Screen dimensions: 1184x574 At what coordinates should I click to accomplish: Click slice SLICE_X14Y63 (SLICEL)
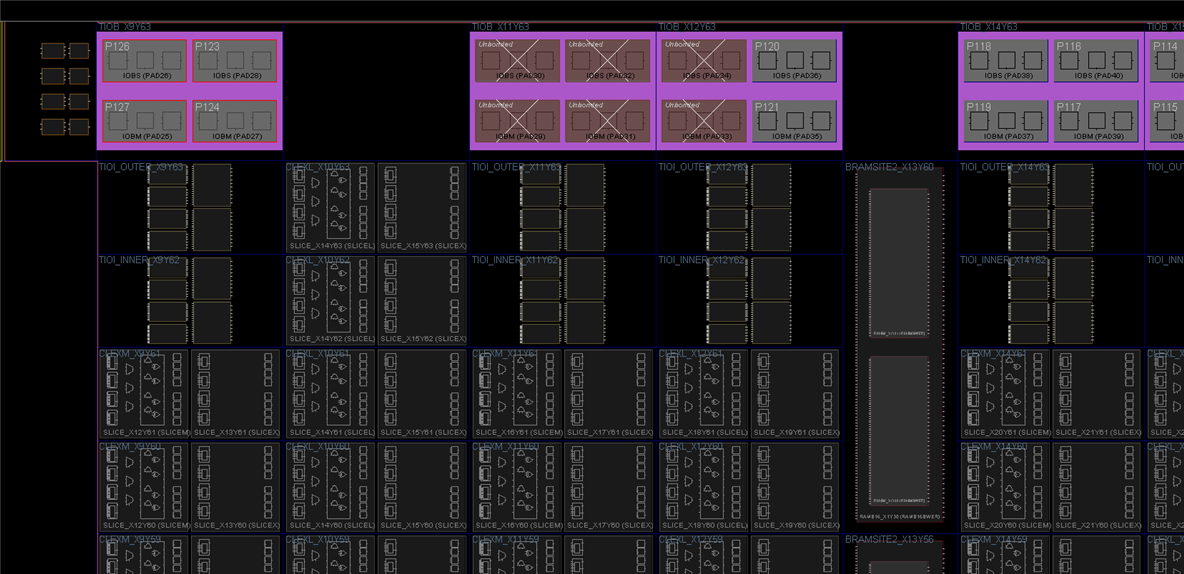point(331,207)
